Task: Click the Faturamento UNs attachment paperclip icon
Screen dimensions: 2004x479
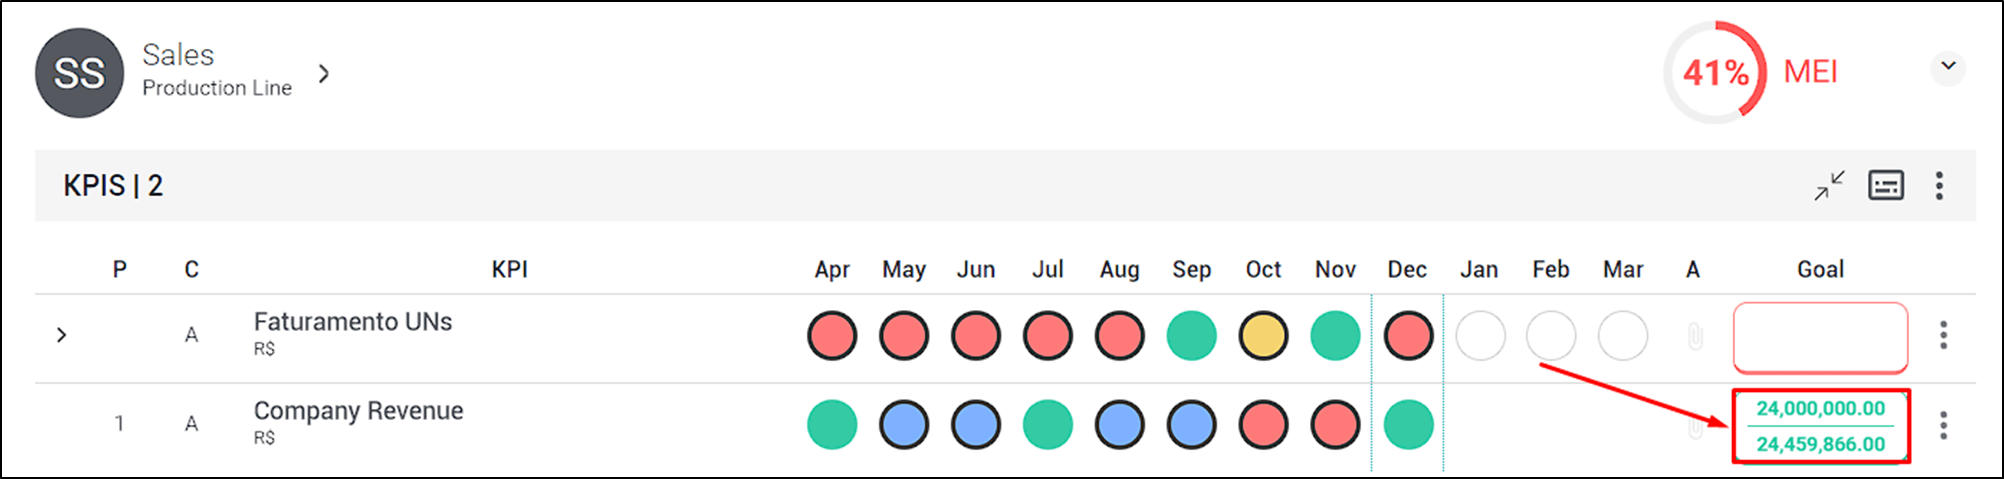Action: tap(1695, 336)
